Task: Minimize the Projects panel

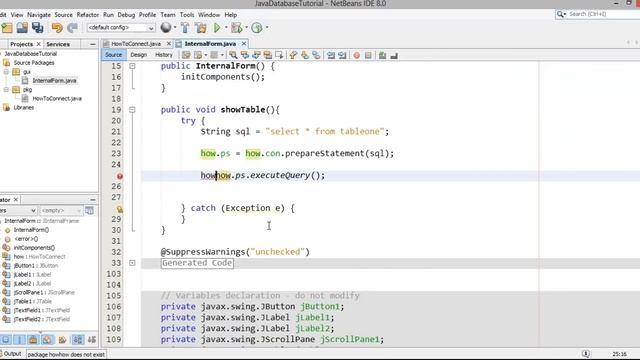Action: pos(93,44)
